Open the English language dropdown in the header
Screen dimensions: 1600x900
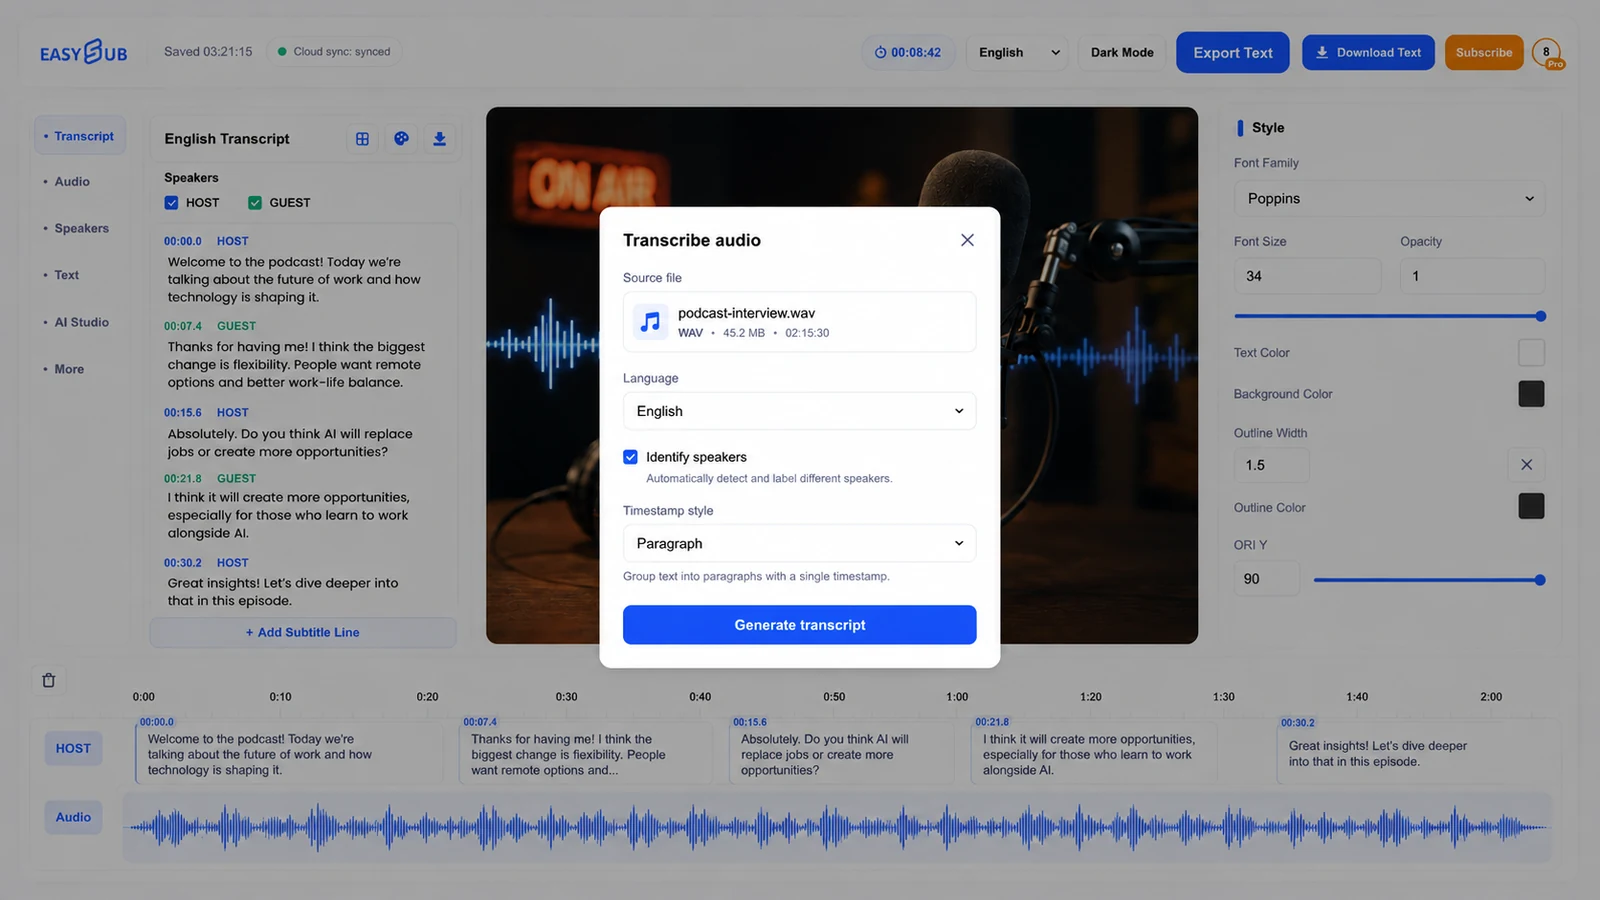click(1017, 52)
